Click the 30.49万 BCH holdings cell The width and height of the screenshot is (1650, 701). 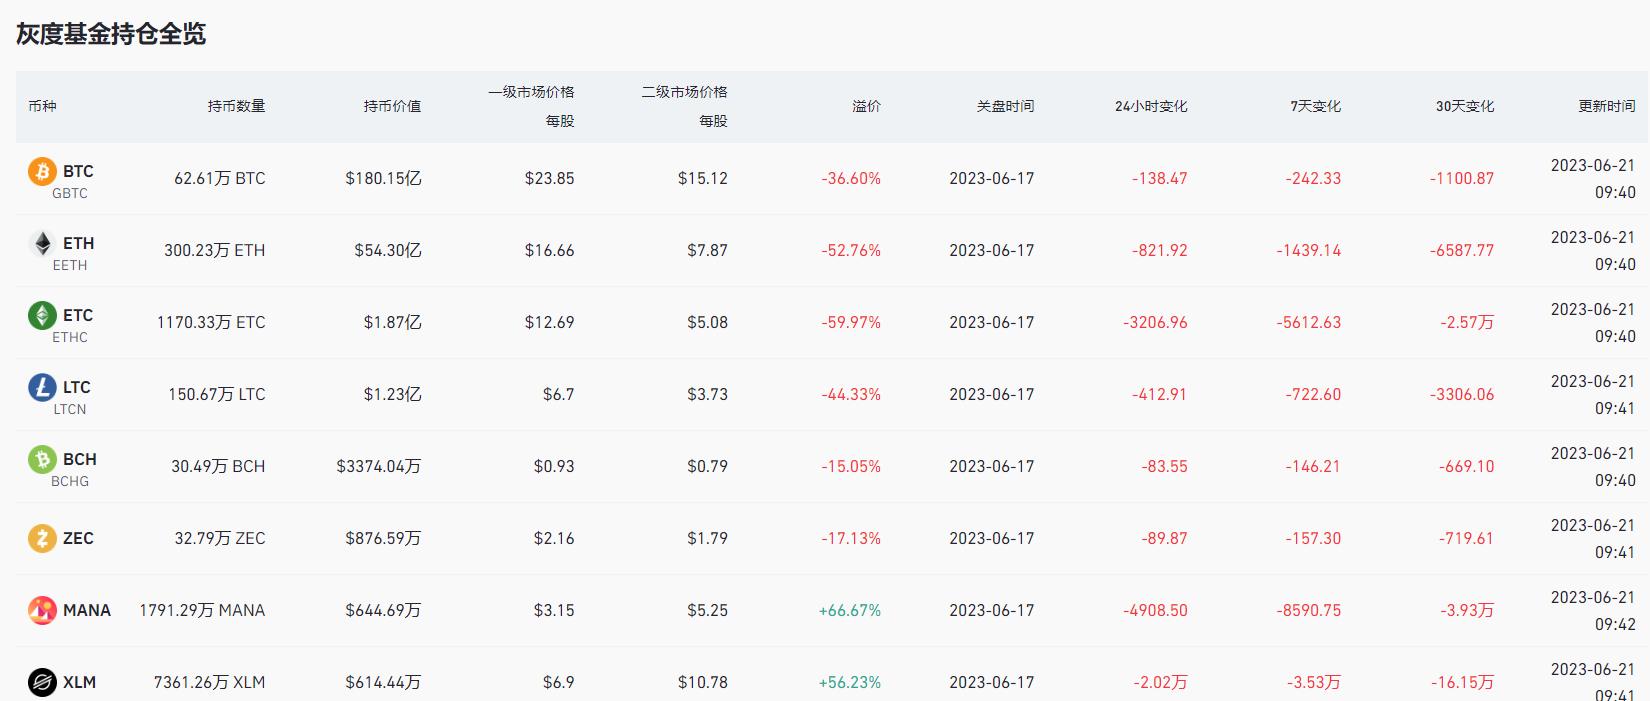(218, 466)
